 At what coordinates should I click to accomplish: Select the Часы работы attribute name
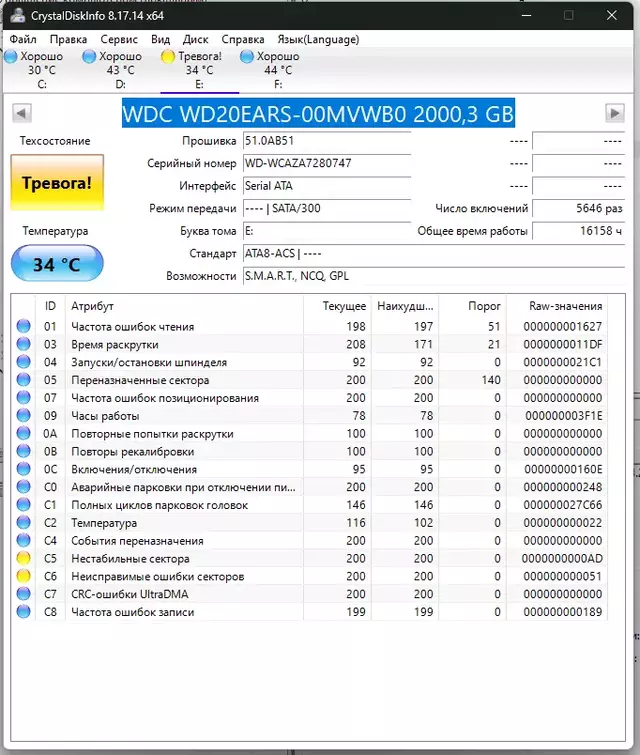(x=105, y=416)
